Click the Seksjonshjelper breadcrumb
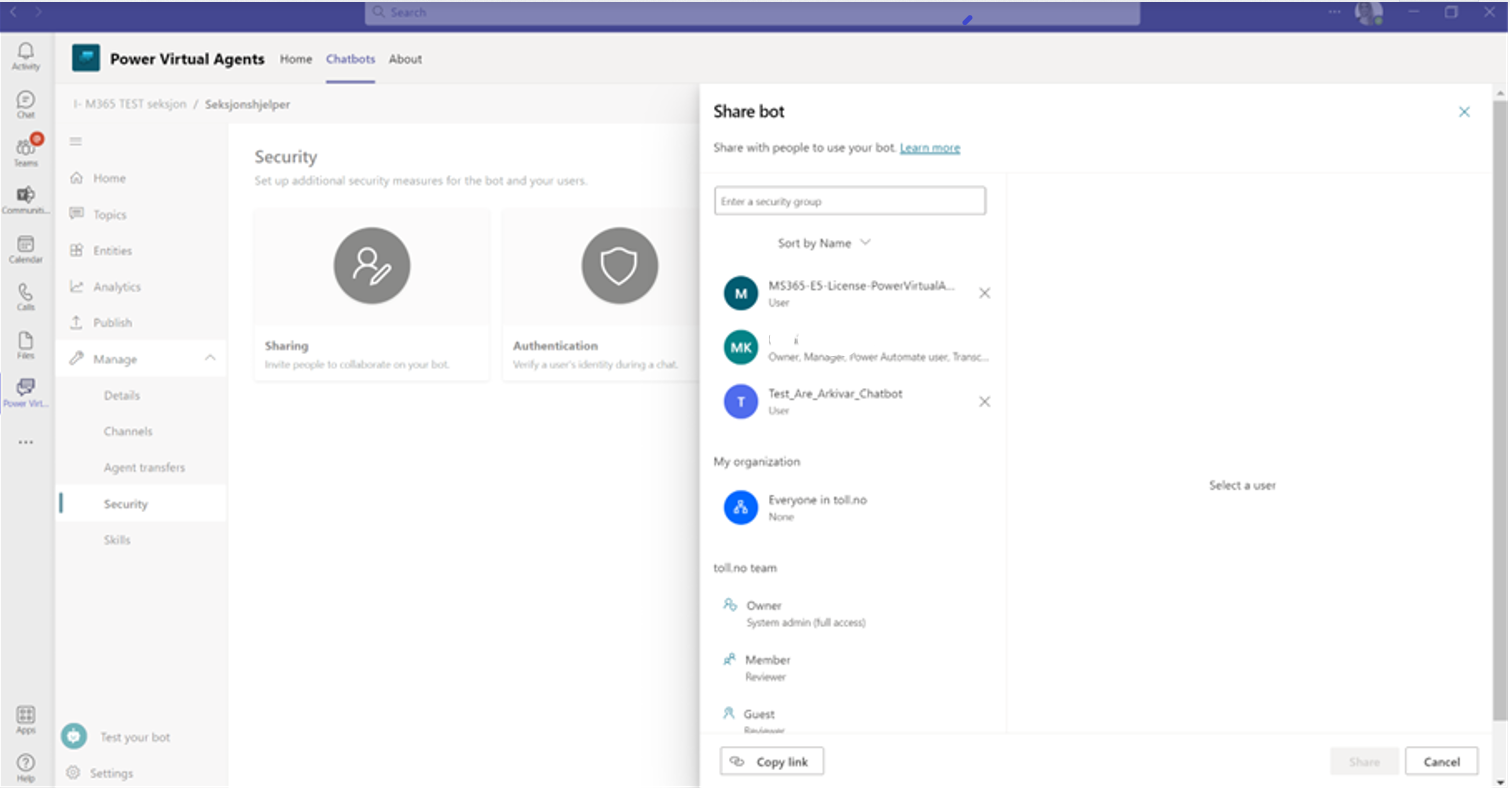The width and height of the screenshot is (1510, 810). [x=247, y=104]
